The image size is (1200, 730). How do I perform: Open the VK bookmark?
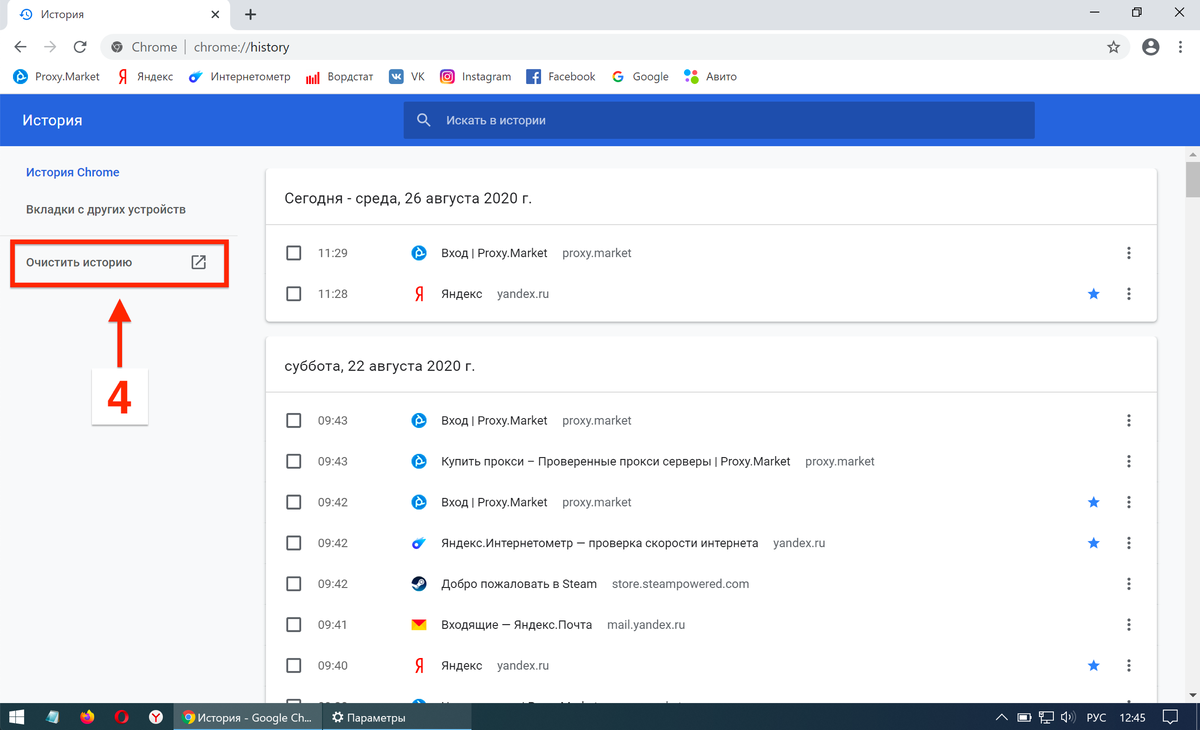[x=407, y=76]
